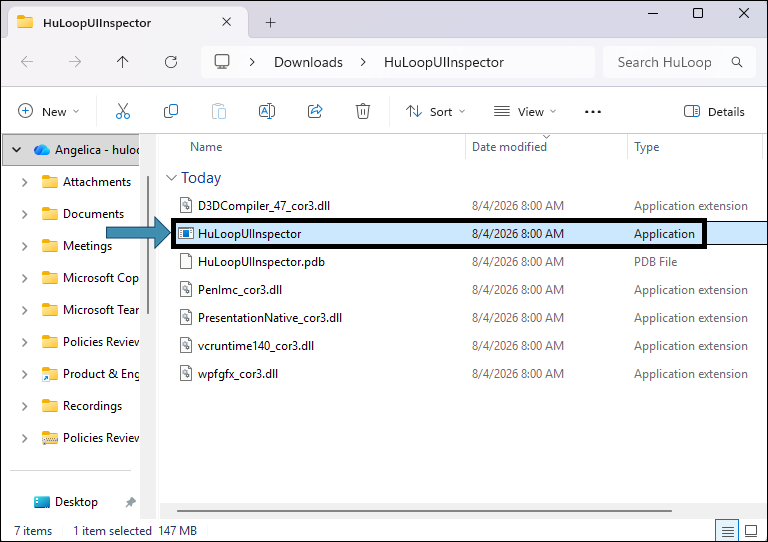Expand the Recordings folder chevron
The height and width of the screenshot is (542, 768).
point(24,406)
